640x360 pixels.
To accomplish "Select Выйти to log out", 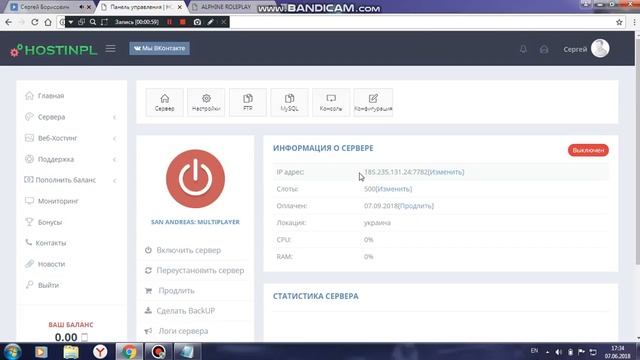I will click(x=48, y=285).
